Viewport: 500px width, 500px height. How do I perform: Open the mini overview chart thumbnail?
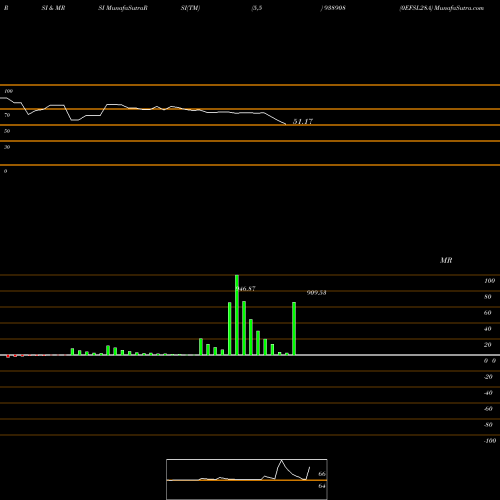point(247,479)
